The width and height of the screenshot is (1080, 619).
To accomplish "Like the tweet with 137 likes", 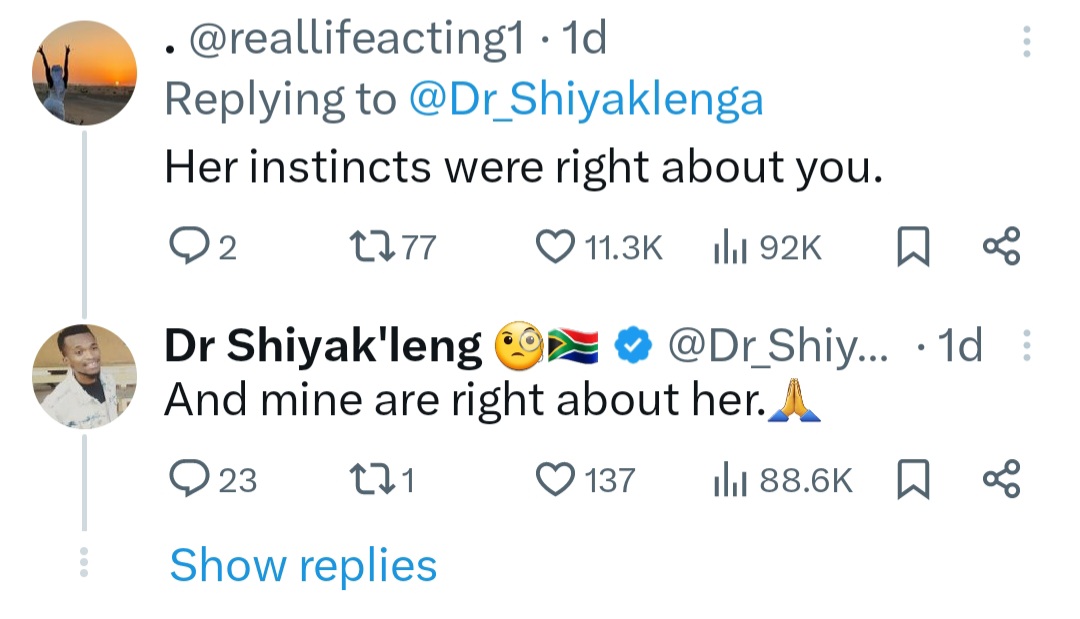I will (553, 480).
